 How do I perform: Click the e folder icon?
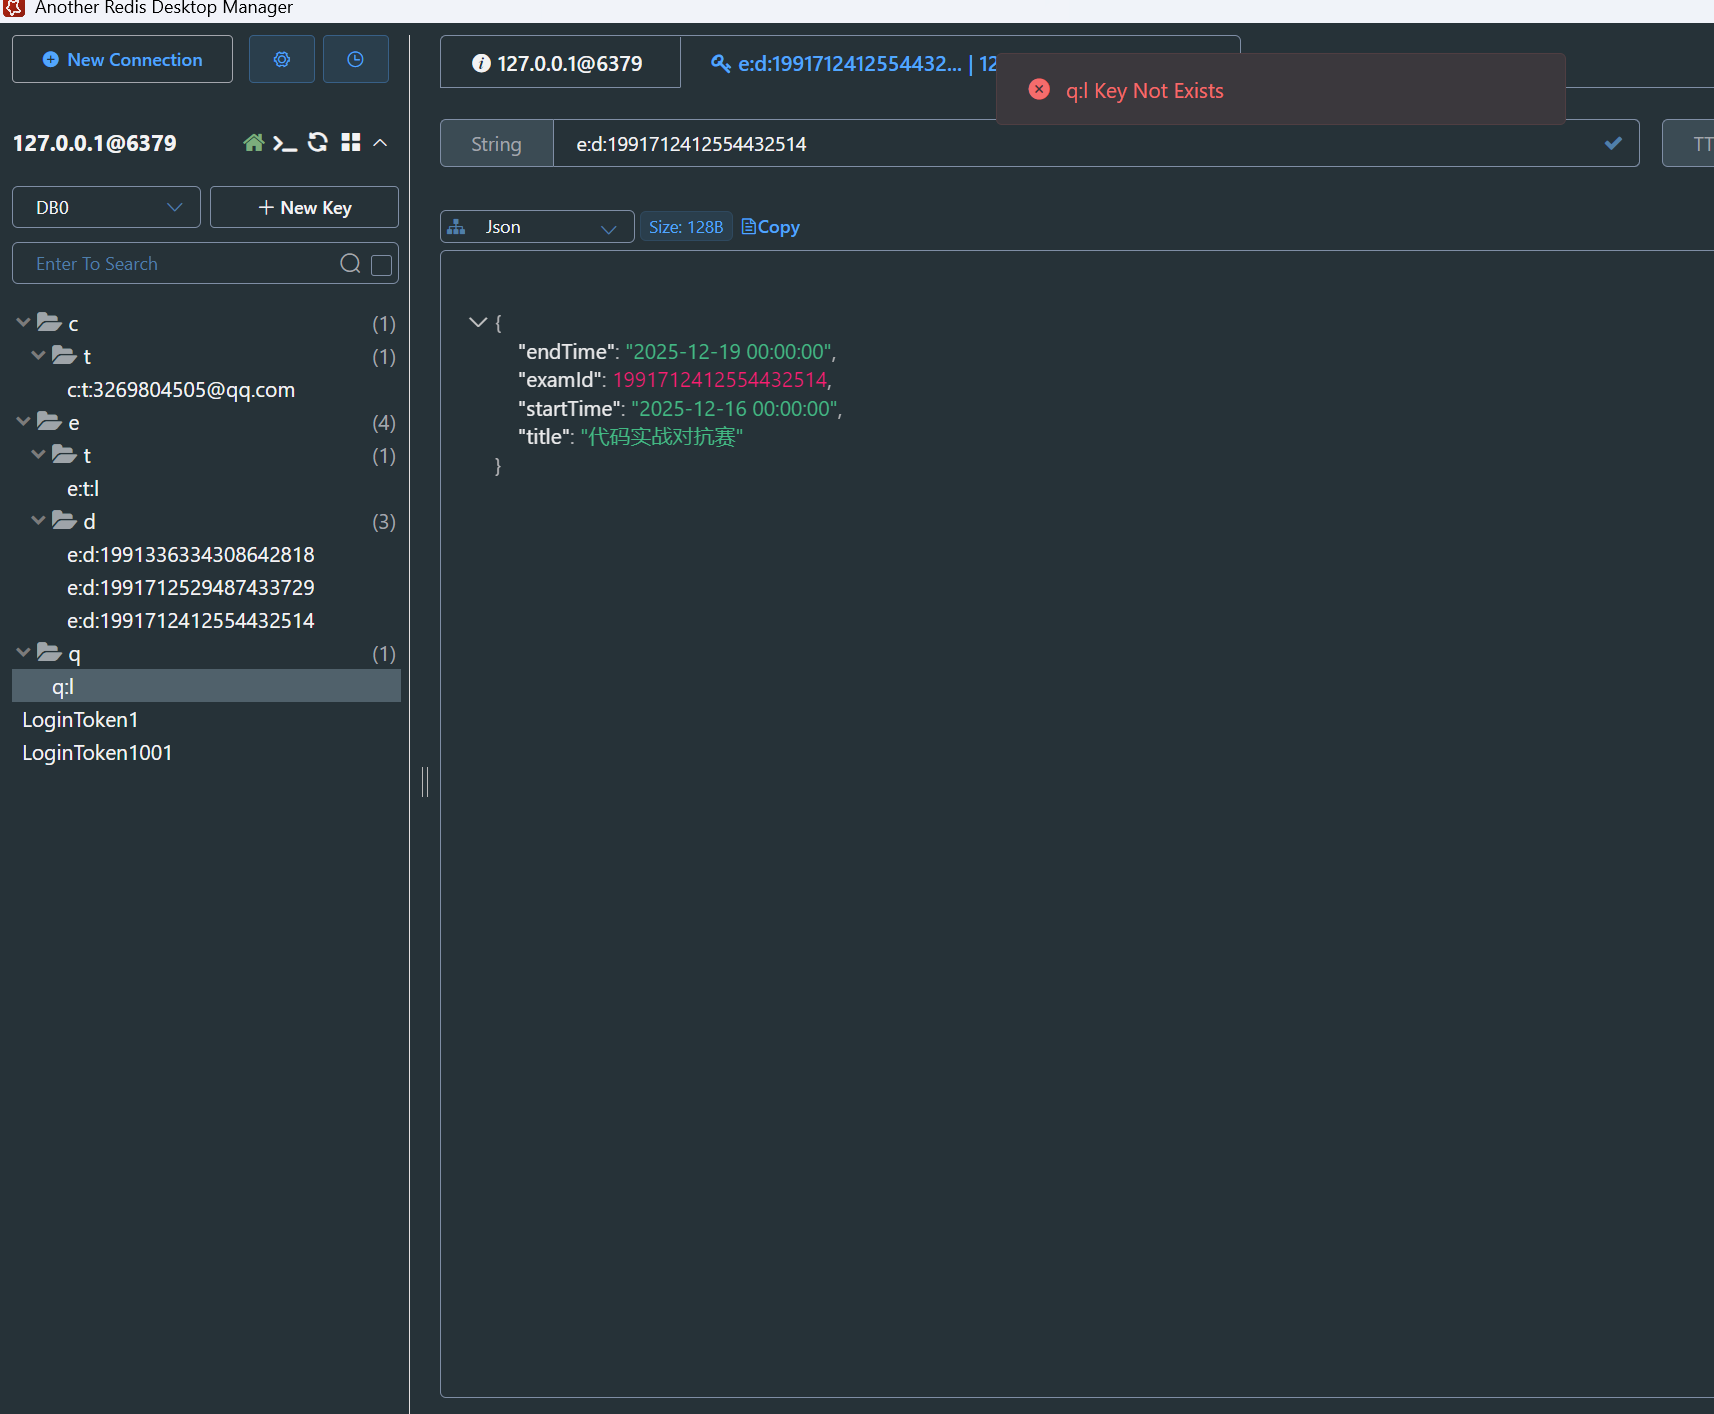[49, 421]
